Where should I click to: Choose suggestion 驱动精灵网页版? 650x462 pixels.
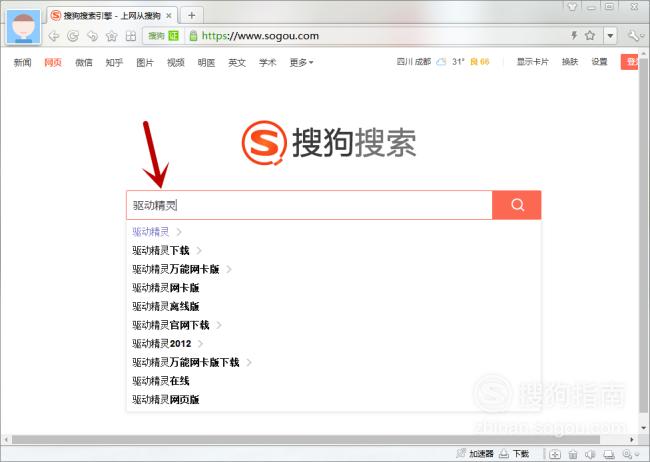(166, 400)
